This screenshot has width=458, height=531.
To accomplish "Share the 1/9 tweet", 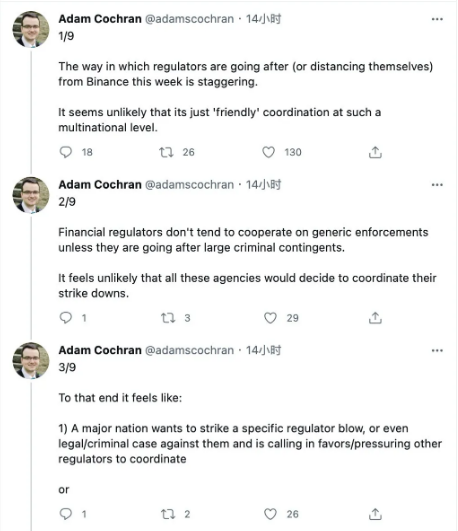I will (375, 152).
